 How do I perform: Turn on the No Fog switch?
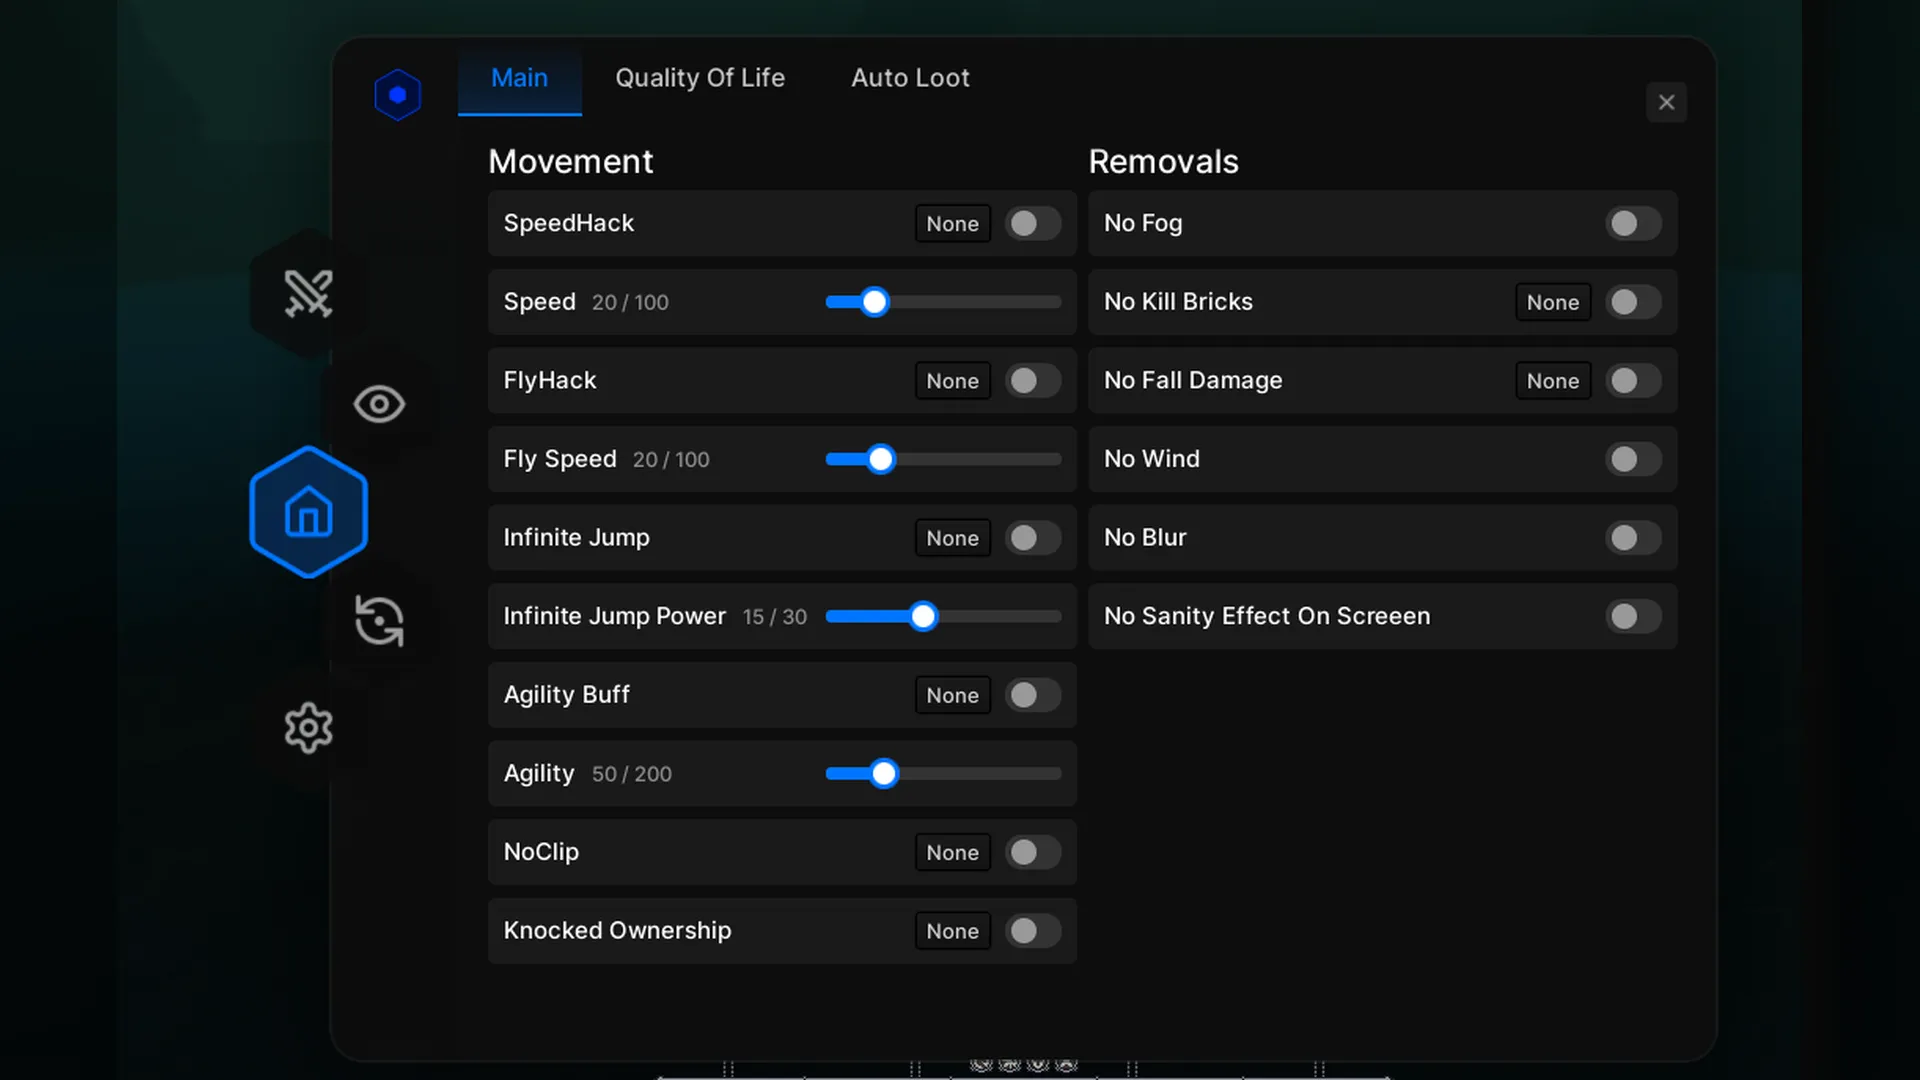(x=1633, y=224)
